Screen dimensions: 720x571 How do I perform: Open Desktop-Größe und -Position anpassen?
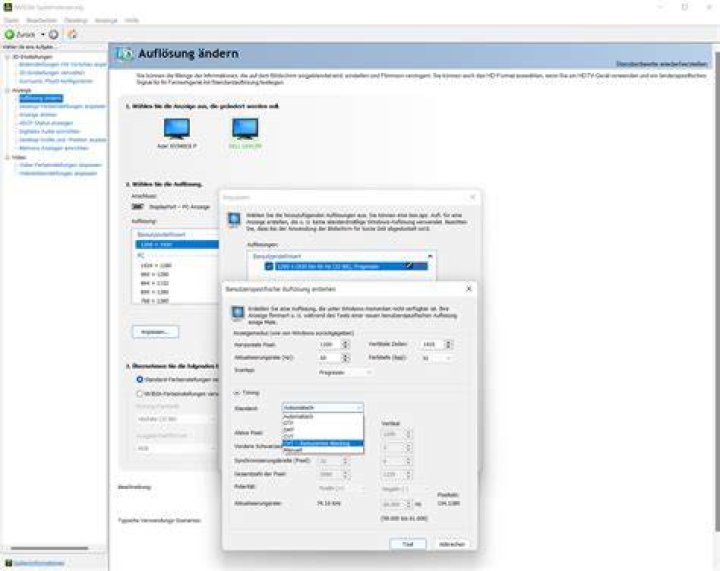[x=62, y=140]
